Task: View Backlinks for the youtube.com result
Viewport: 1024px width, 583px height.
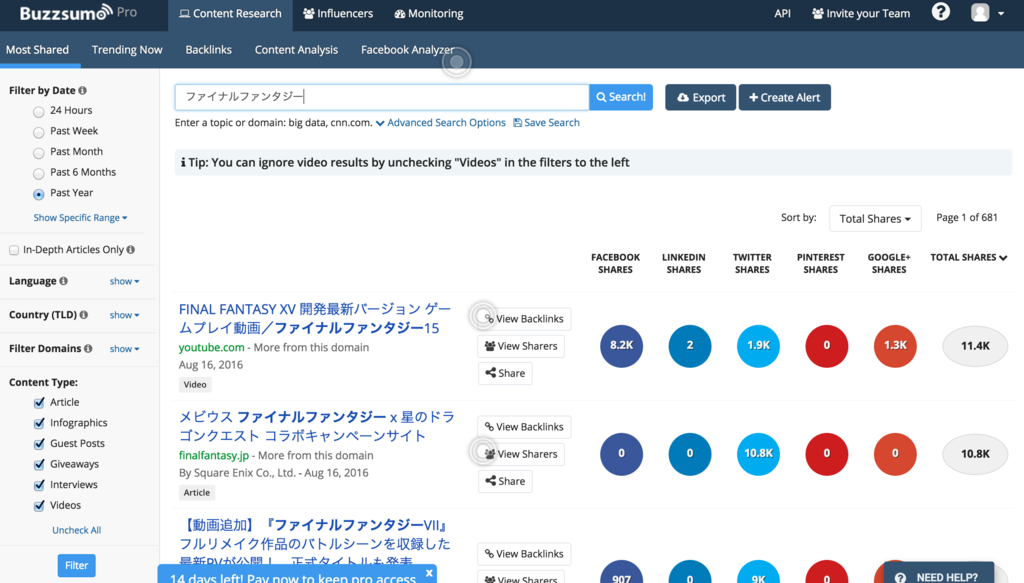Action: point(524,319)
